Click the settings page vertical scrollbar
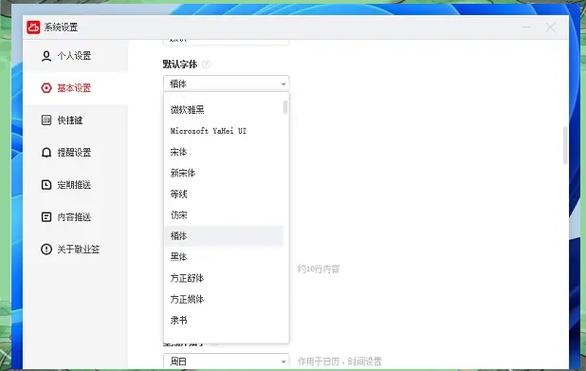 click(565, 145)
